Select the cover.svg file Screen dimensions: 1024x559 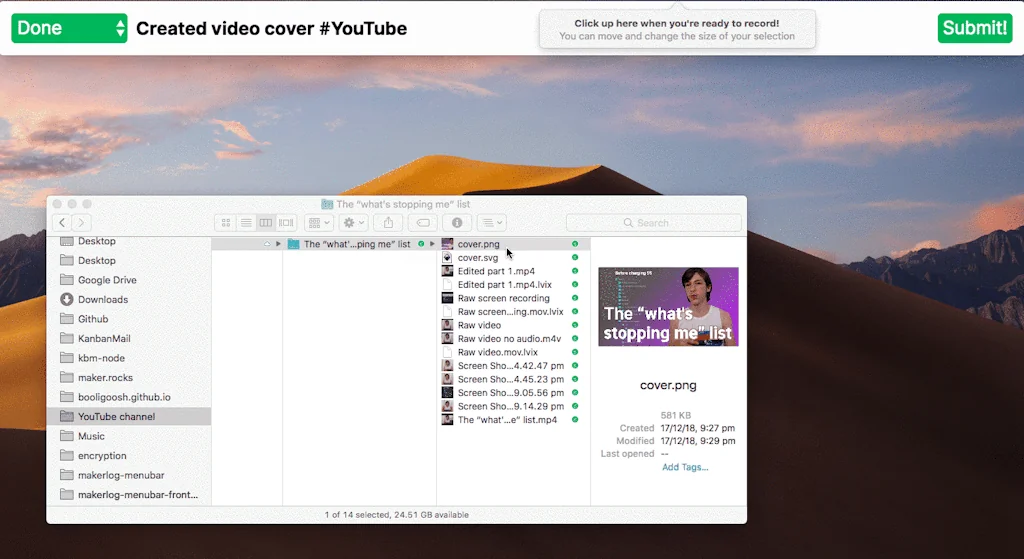(x=477, y=258)
